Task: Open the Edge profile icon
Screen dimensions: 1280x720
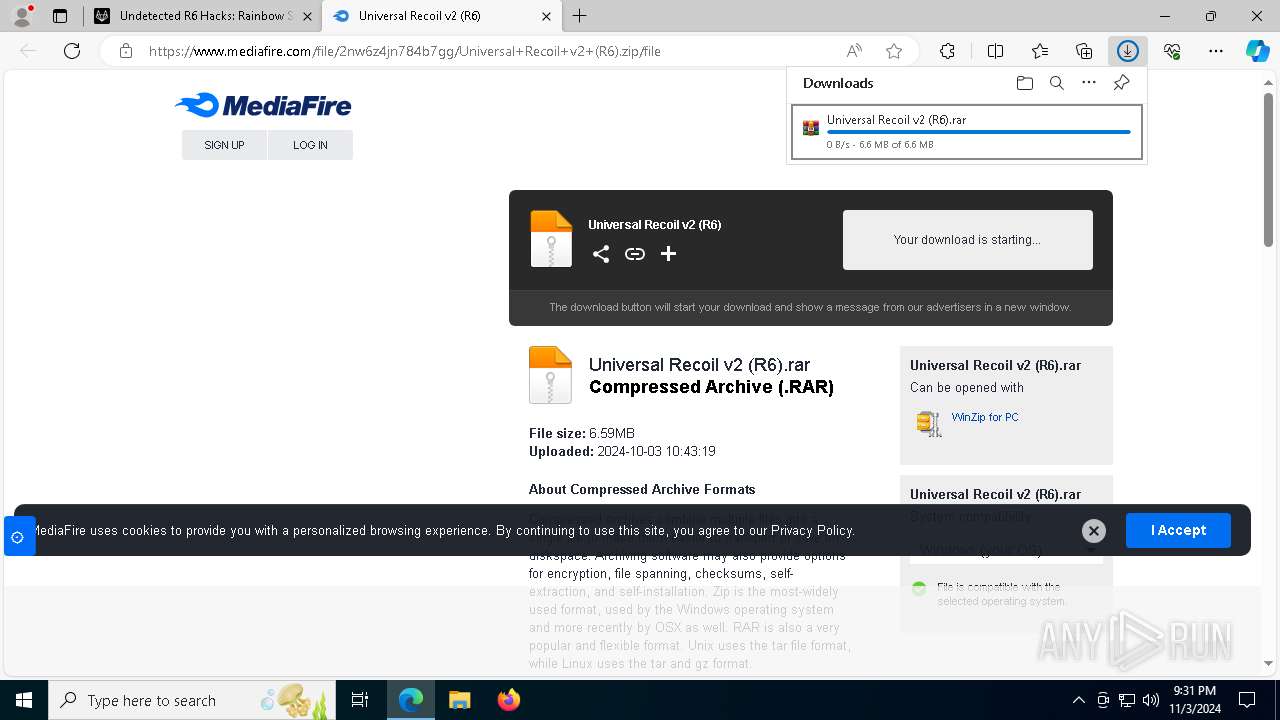Action: coord(21,16)
